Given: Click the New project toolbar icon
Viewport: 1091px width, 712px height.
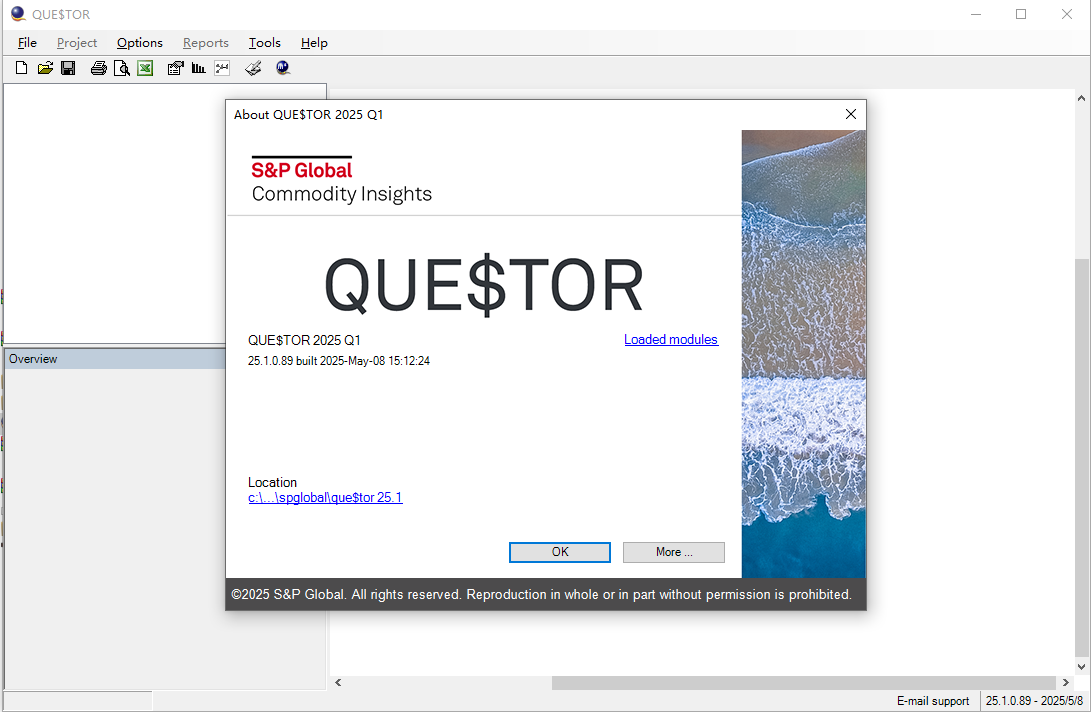Looking at the screenshot, I should 21,68.
